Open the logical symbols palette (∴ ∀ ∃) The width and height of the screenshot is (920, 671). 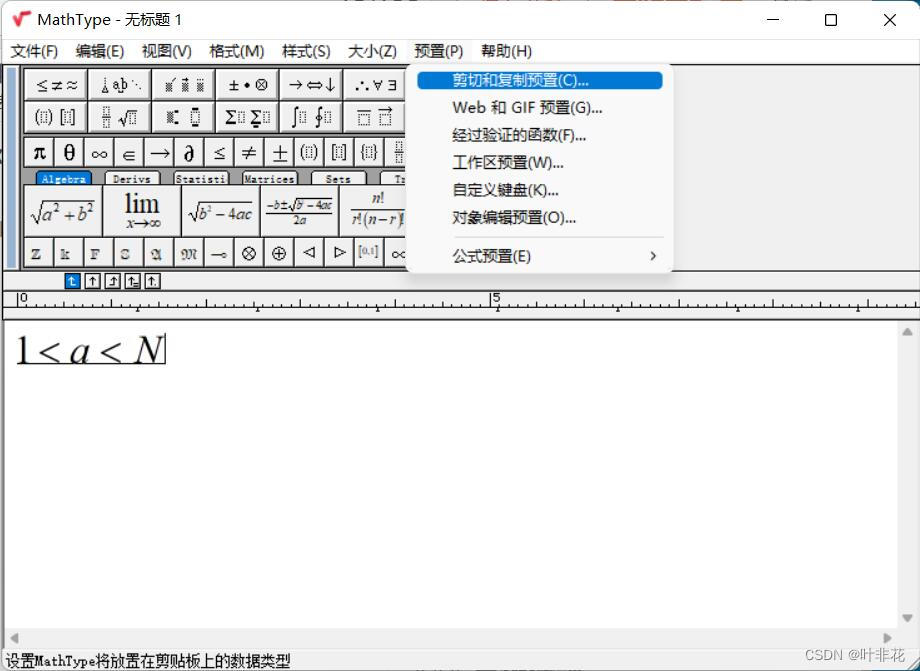tap(374, 85)
